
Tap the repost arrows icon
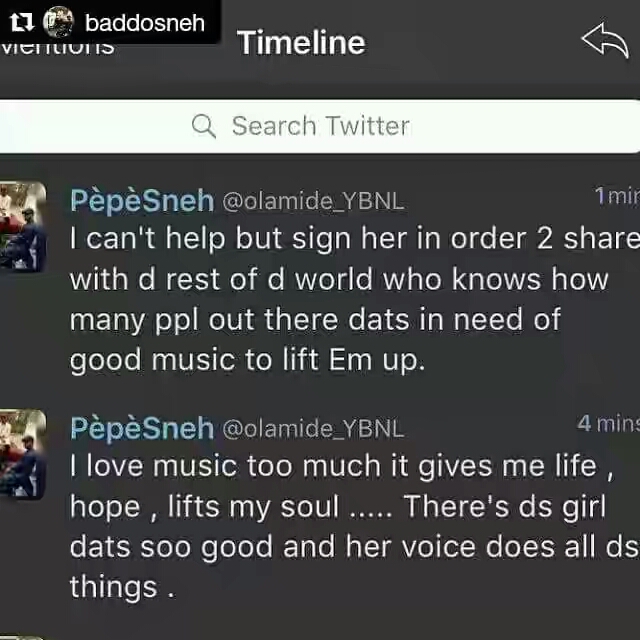point(21,22)
